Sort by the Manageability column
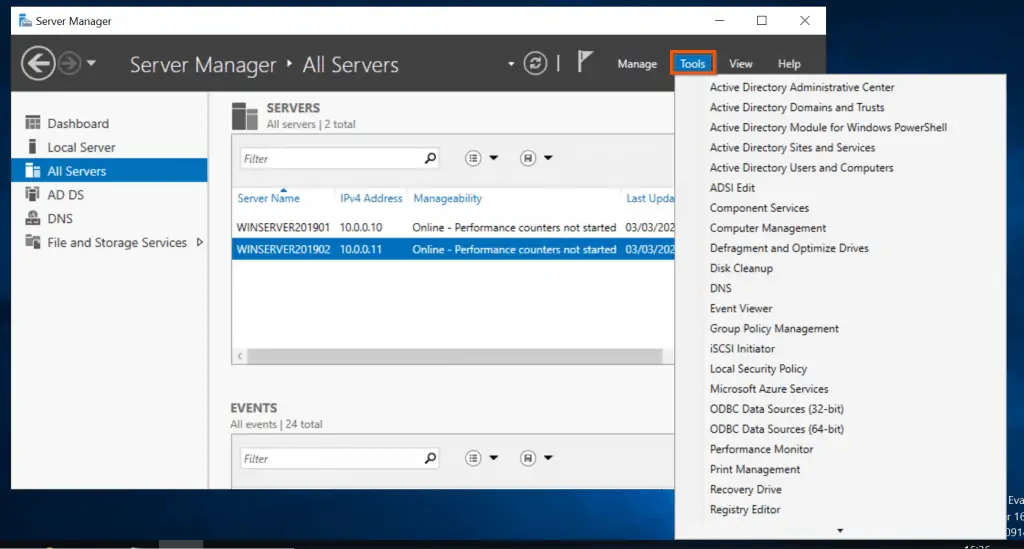This screenshot has height=549, width=1024. 447,198
